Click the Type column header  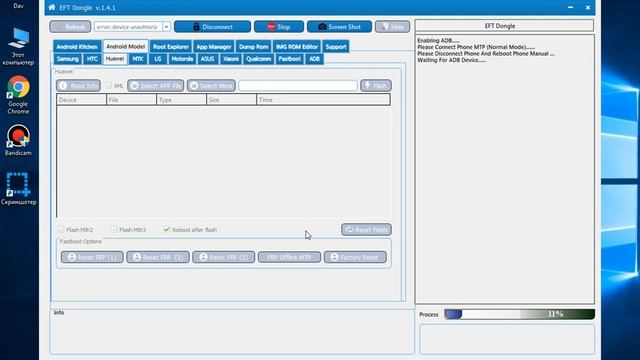coord(181,100)
